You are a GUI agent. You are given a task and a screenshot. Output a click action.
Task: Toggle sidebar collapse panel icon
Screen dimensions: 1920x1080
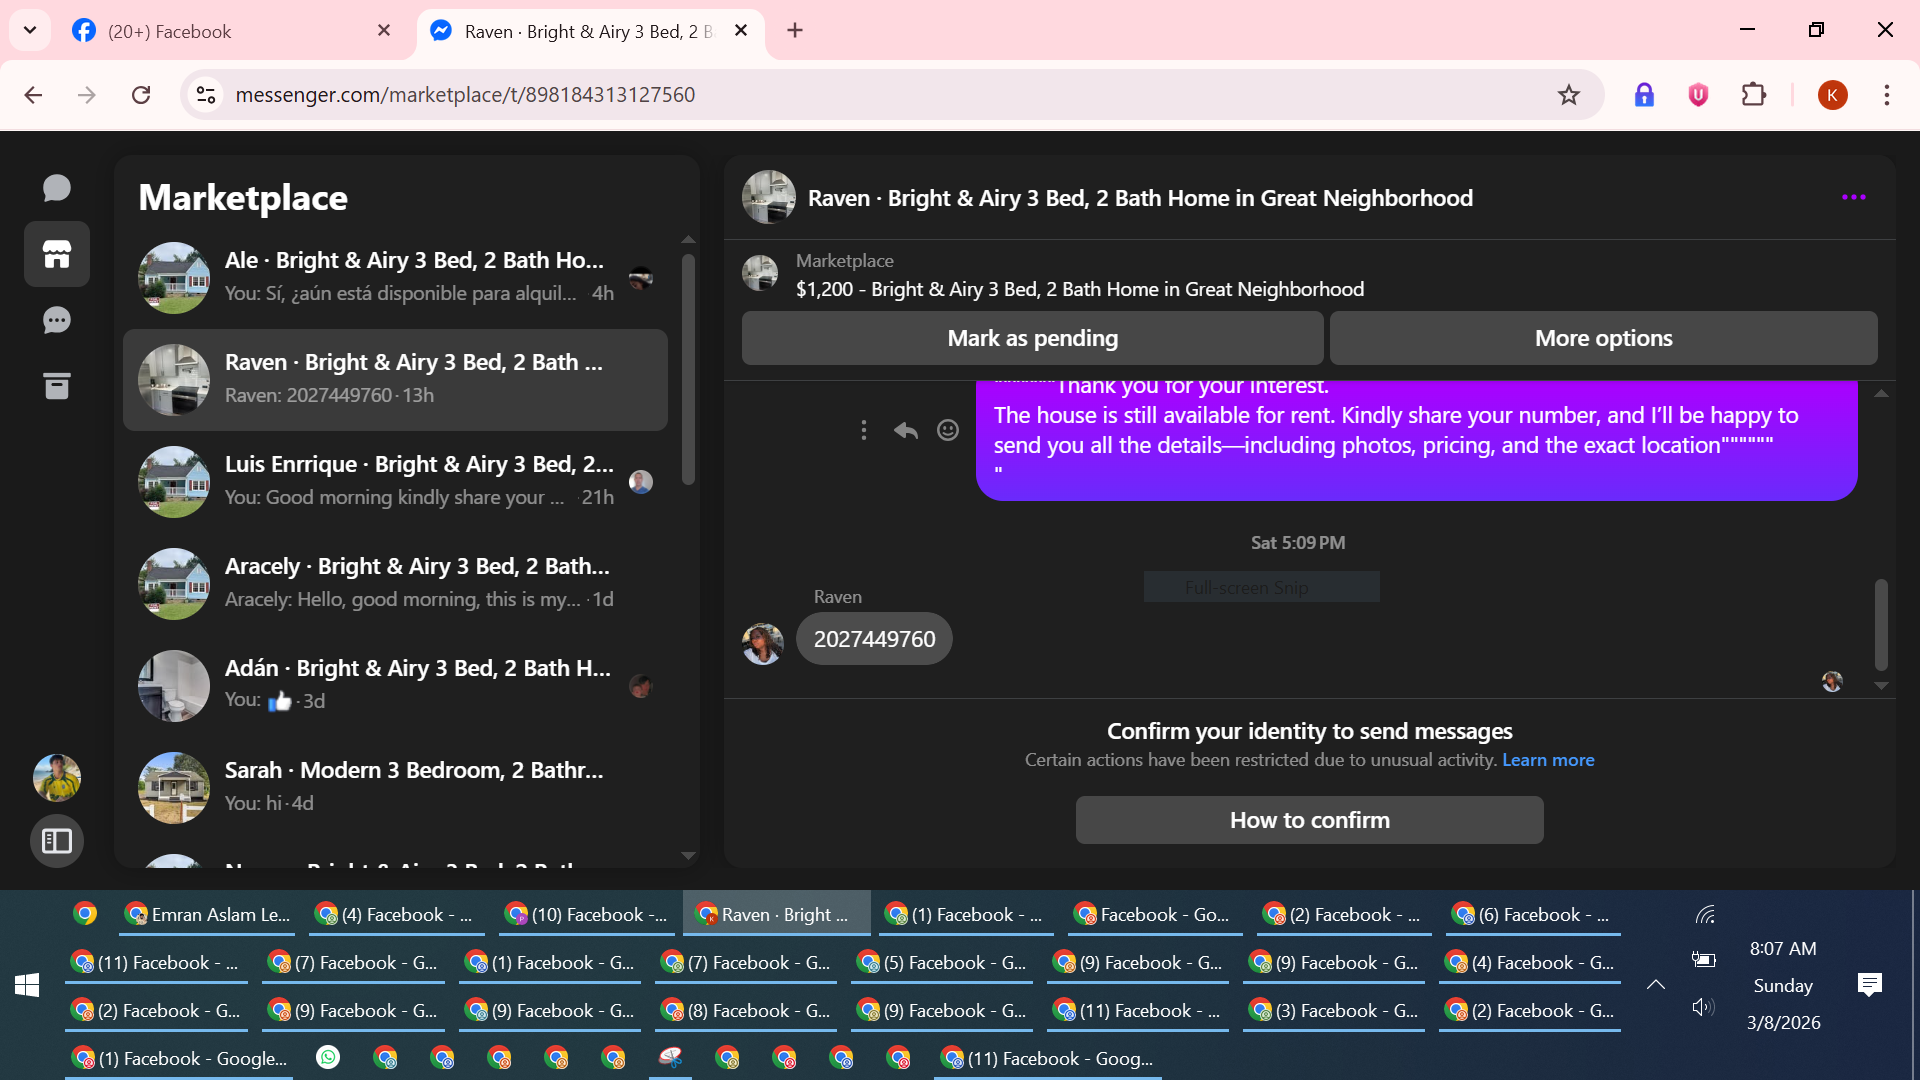[x=57, y=841]
